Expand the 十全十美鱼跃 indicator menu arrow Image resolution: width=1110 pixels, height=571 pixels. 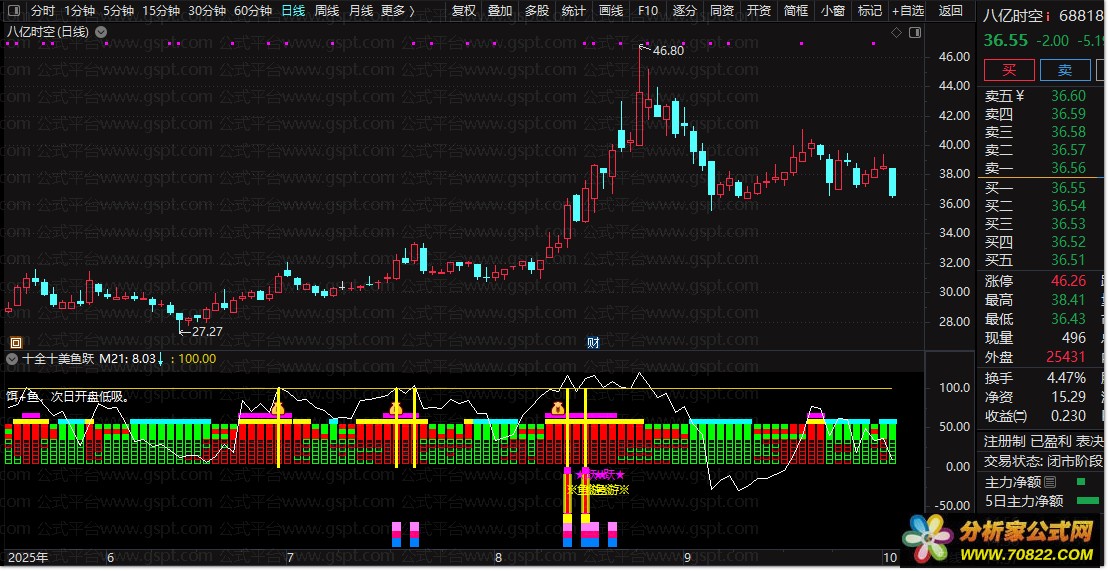pos(11,359)
